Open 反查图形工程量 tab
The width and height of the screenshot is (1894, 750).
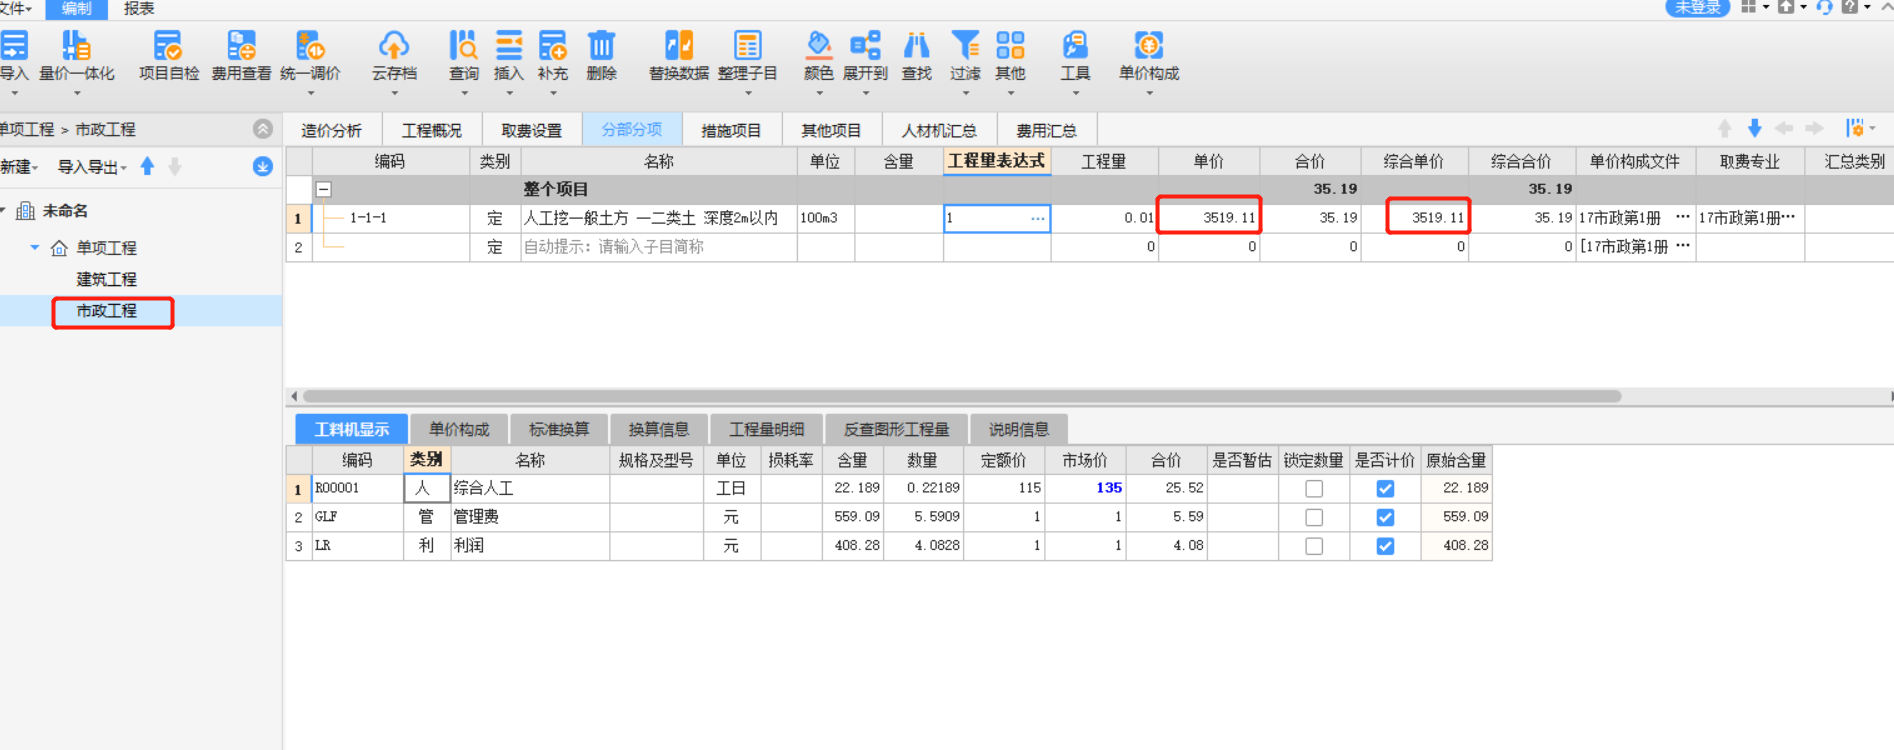coord(896,429)
